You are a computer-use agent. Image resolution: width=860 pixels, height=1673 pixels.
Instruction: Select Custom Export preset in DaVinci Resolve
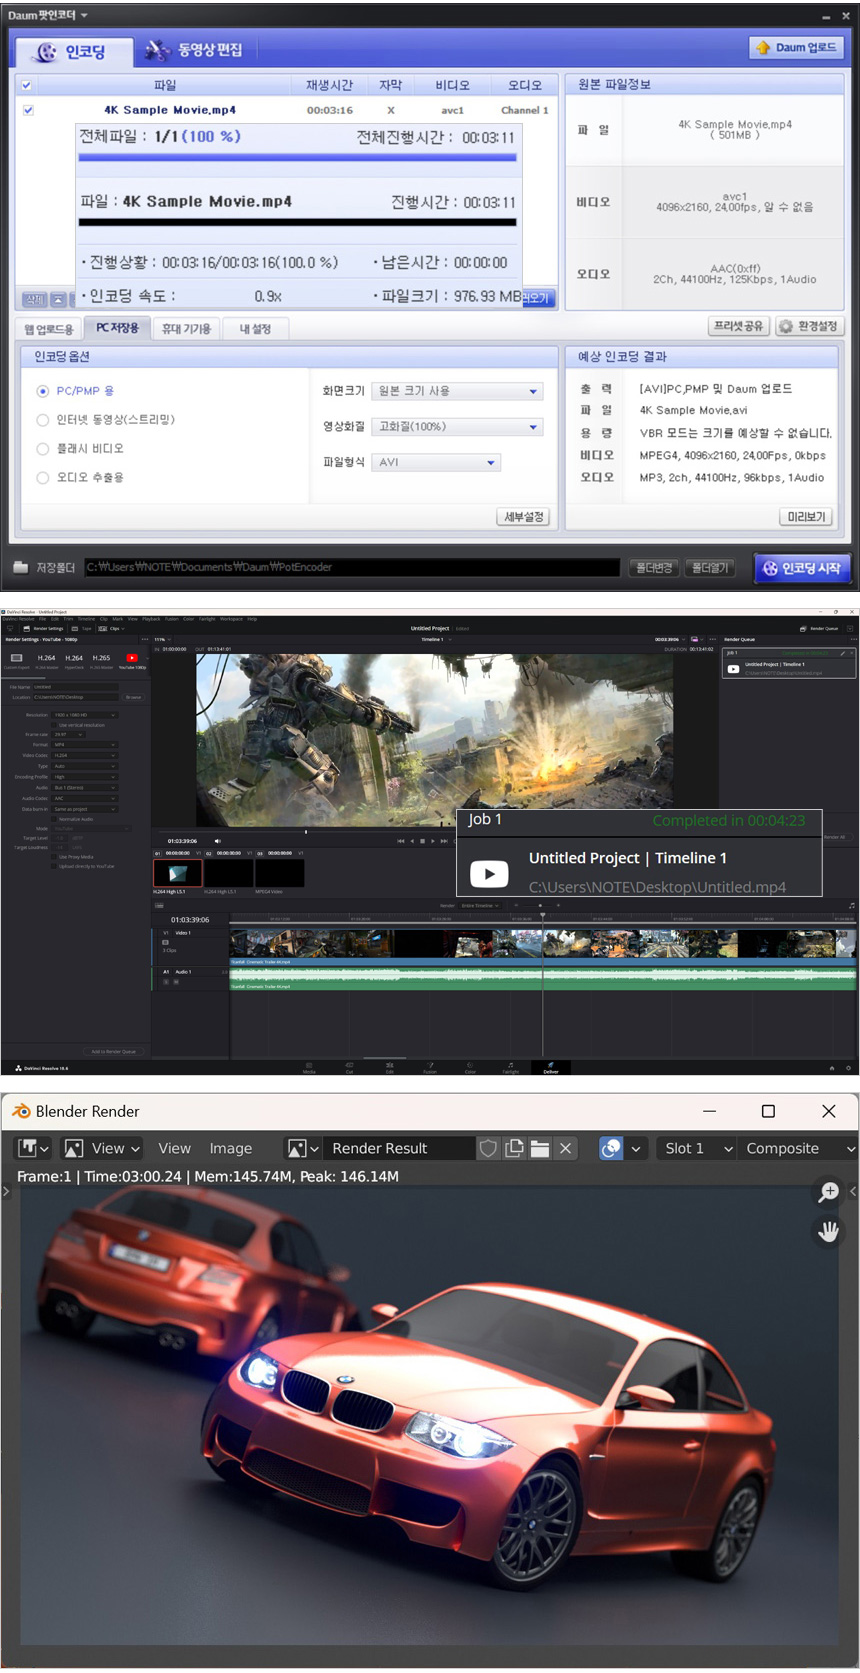[x=17, y=660]
